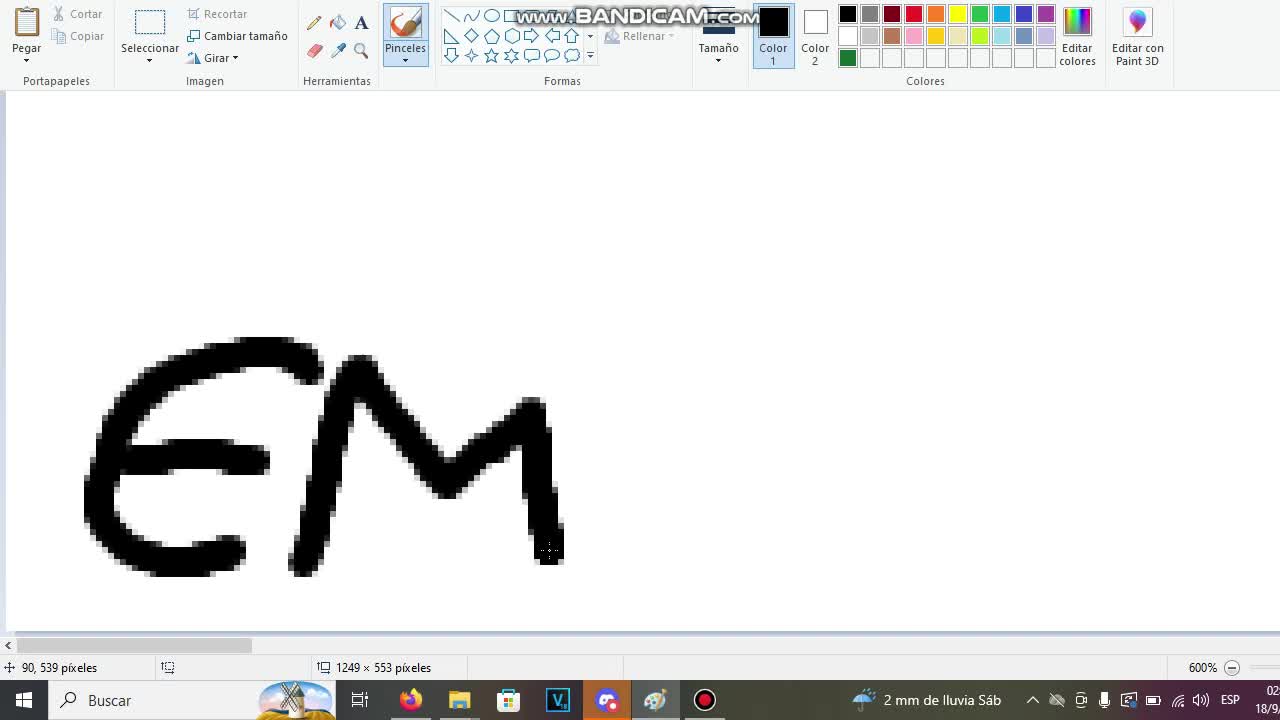This screenshot has height=720, width=1280.
Task: Choose the diamond shape
Action: tap(471, 36)
